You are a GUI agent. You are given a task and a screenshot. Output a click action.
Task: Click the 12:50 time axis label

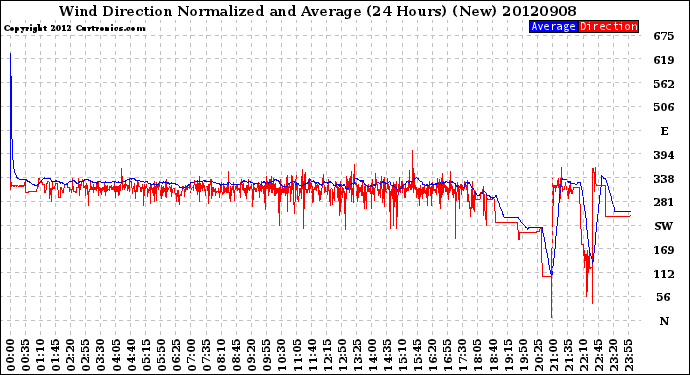[x=342, y=355]
